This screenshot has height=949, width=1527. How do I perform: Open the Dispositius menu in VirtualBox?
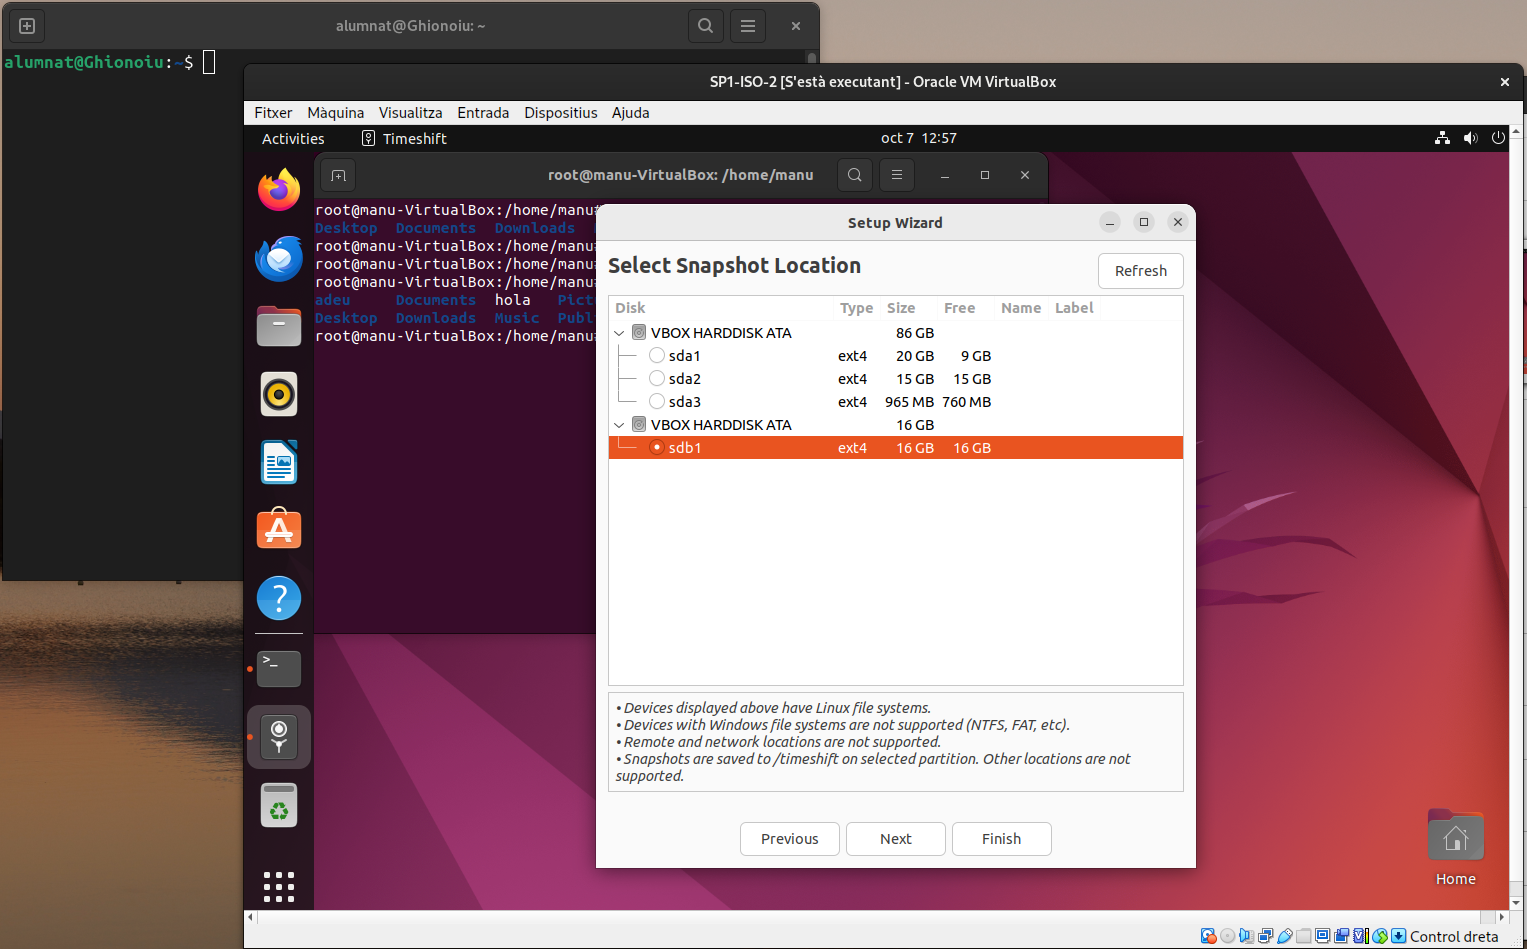coord(560,113)
